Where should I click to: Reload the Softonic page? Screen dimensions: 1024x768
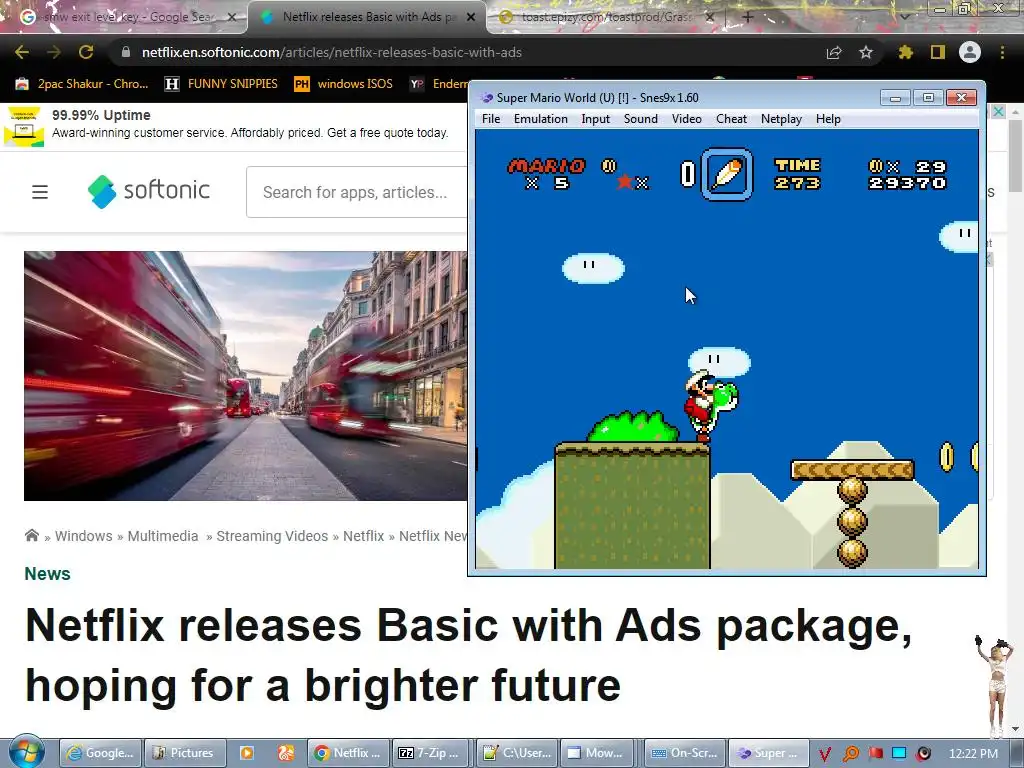pos(86,52)
